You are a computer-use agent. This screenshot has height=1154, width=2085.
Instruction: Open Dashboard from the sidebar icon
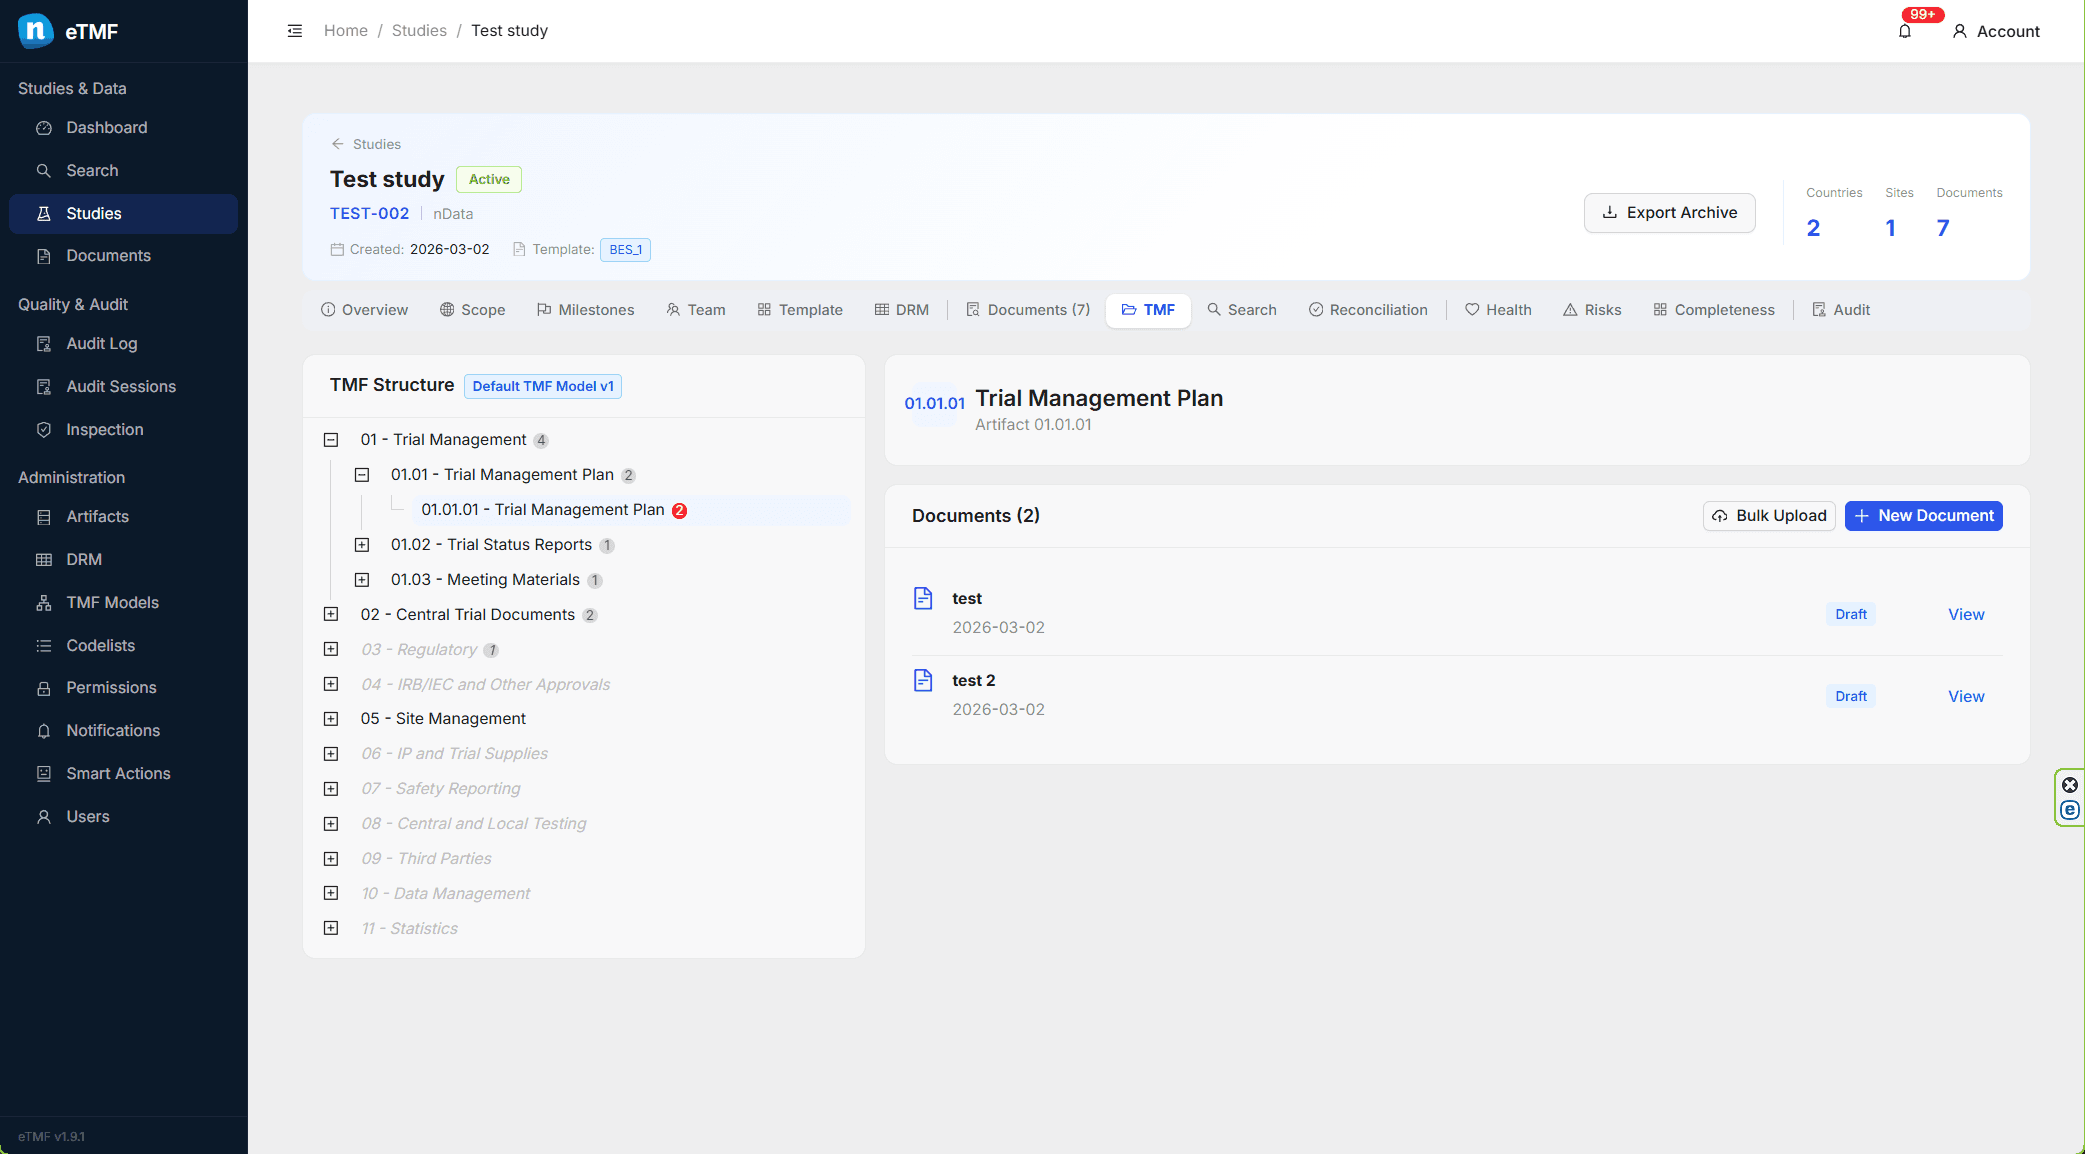pos(44,128)
